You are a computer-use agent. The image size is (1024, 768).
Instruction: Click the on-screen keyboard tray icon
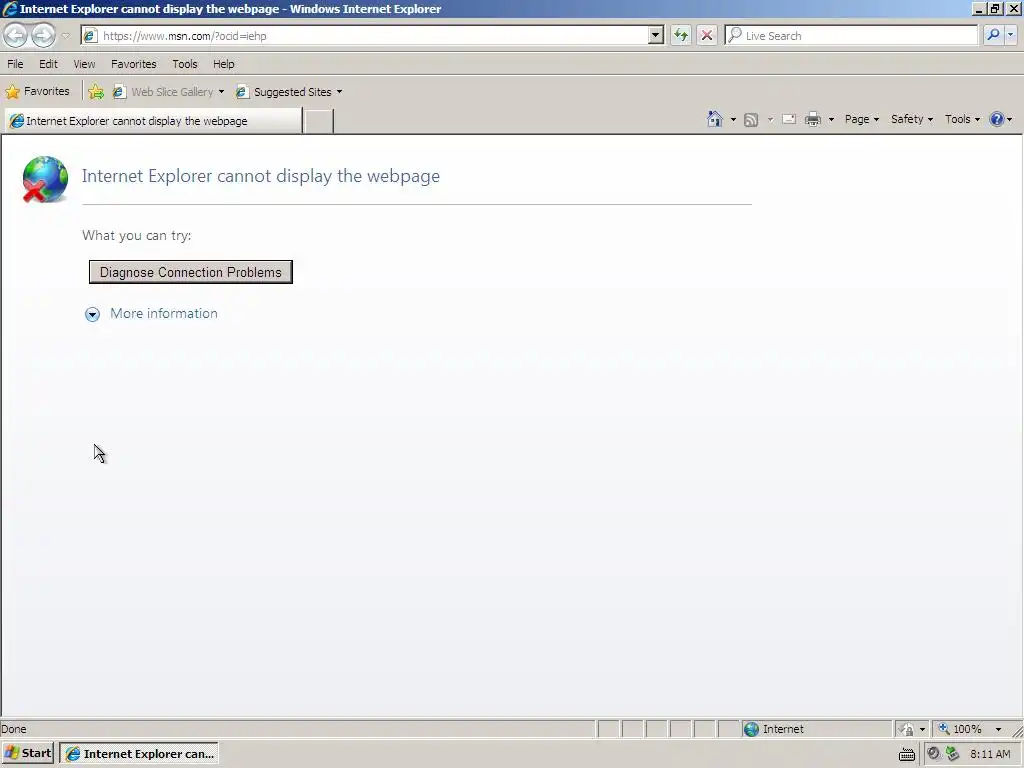906,754
